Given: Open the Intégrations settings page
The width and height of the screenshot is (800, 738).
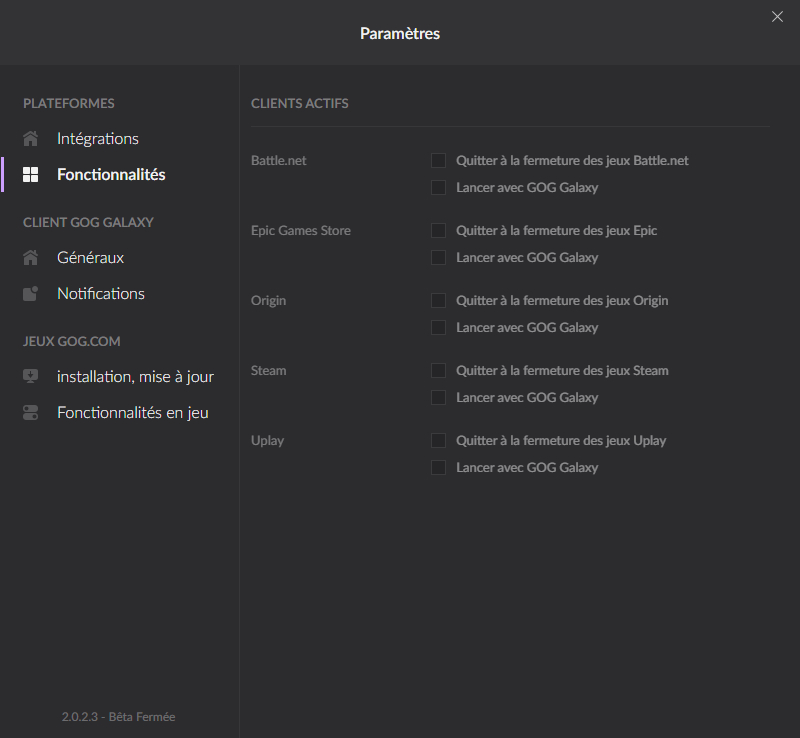Looking at the screenshot, I should [98, 139].
